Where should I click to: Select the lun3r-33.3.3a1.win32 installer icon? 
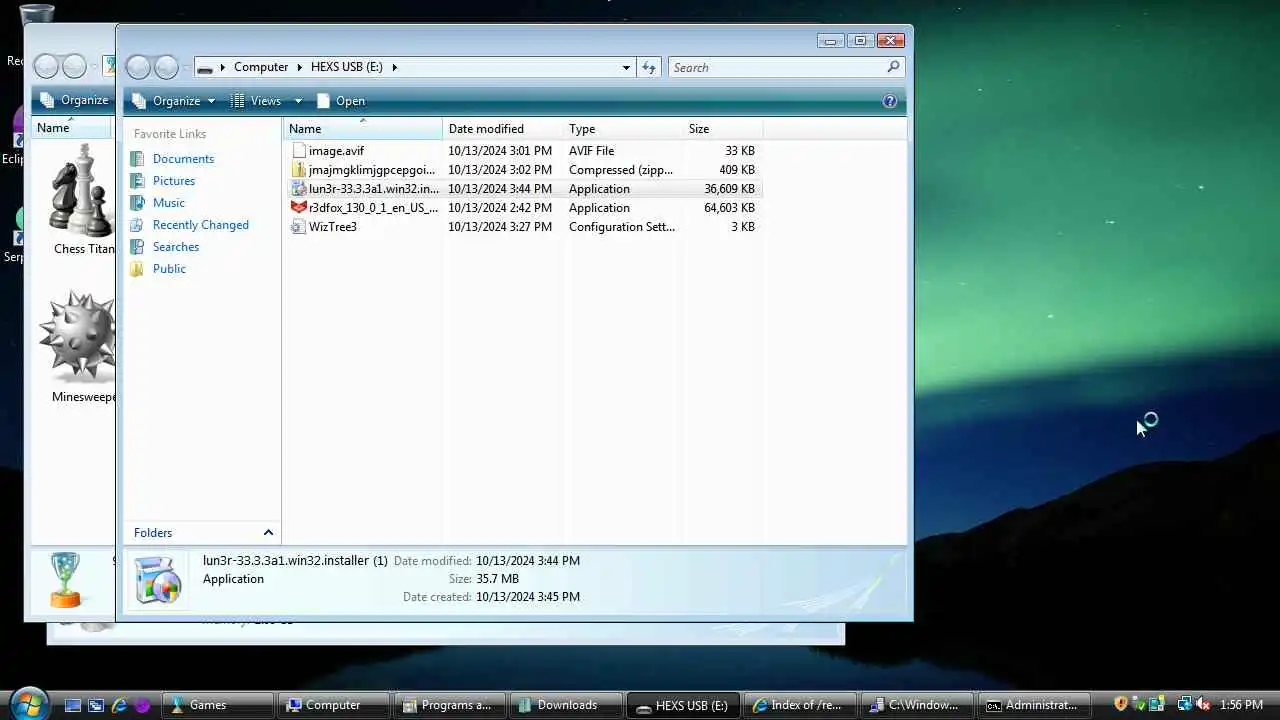pyautogui.click(x=298, y=189)
